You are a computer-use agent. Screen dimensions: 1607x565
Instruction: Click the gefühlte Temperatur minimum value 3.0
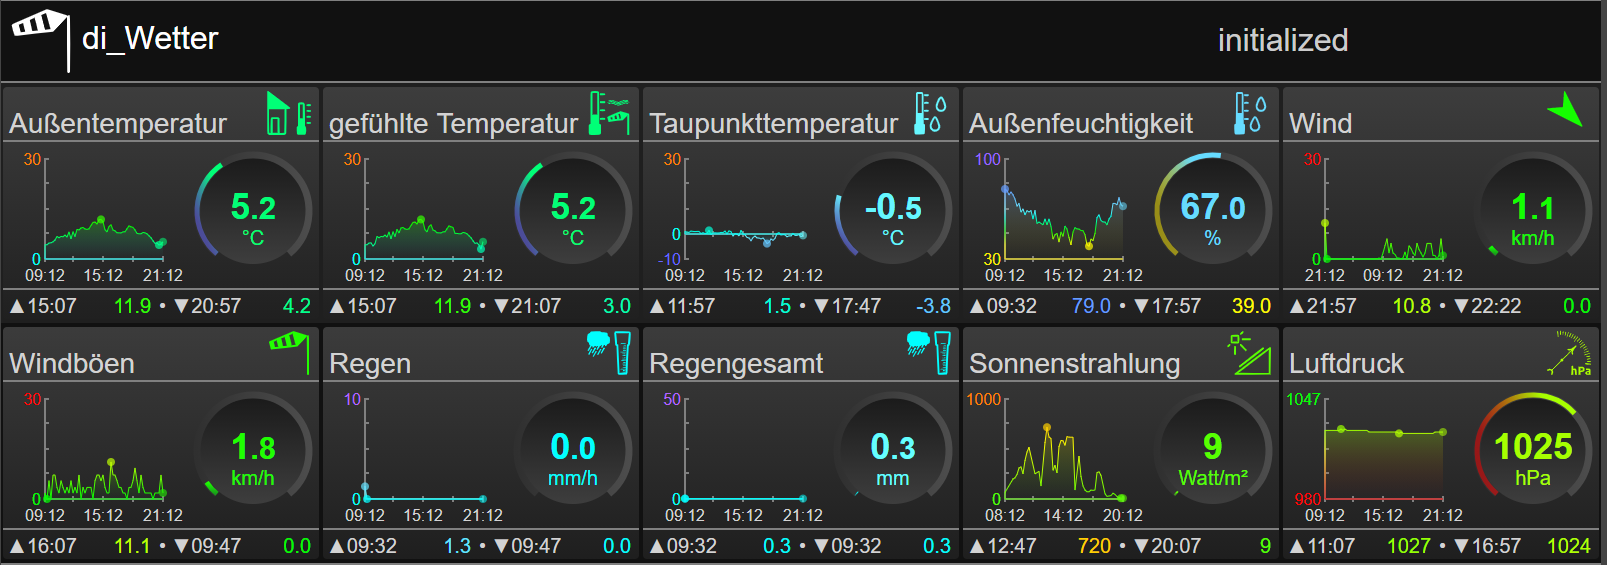[617, 306]
